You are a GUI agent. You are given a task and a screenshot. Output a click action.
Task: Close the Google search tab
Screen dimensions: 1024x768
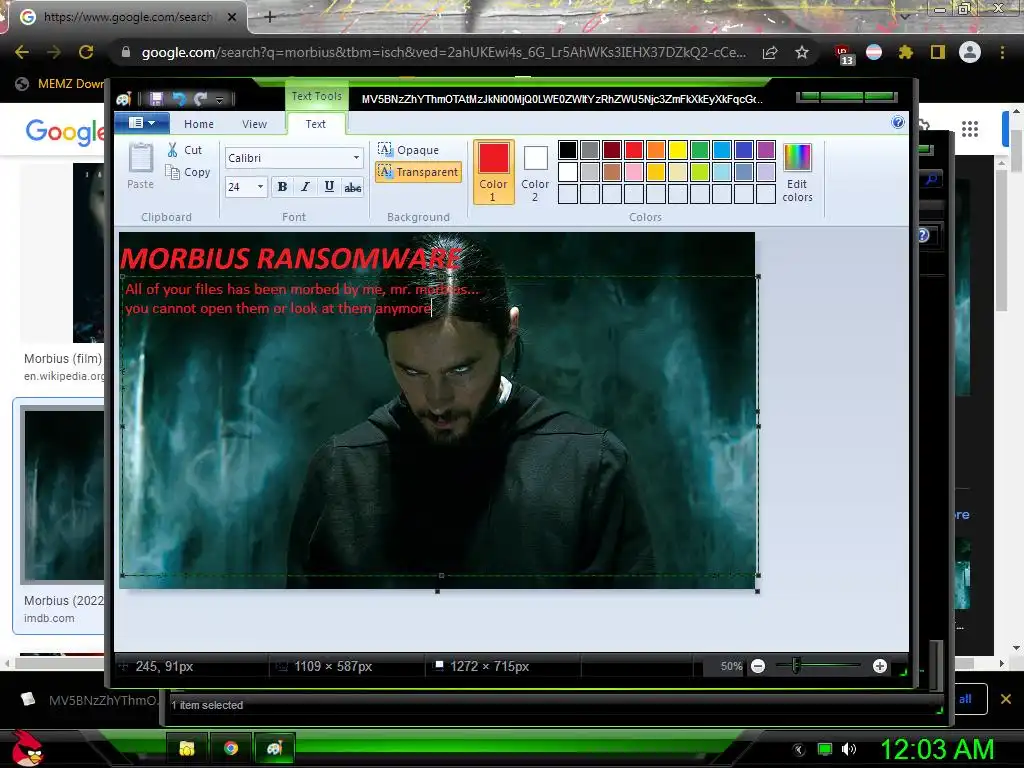pos(232,17)
